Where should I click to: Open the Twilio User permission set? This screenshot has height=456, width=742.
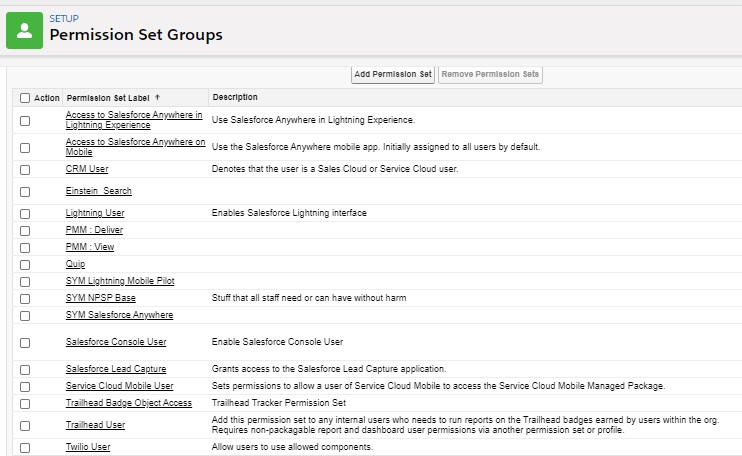point(88,447)
